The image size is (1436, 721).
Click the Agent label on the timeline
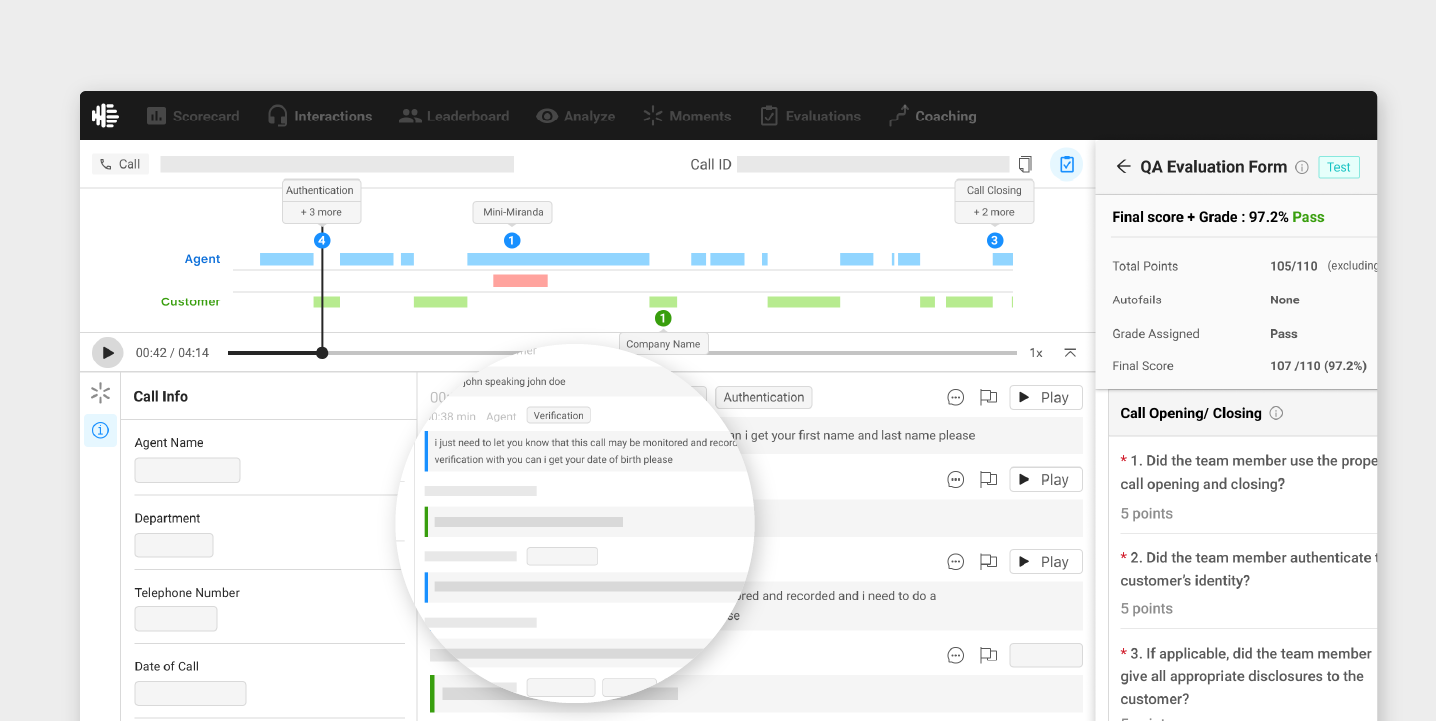pyautogui.click(x=202, y=259)
